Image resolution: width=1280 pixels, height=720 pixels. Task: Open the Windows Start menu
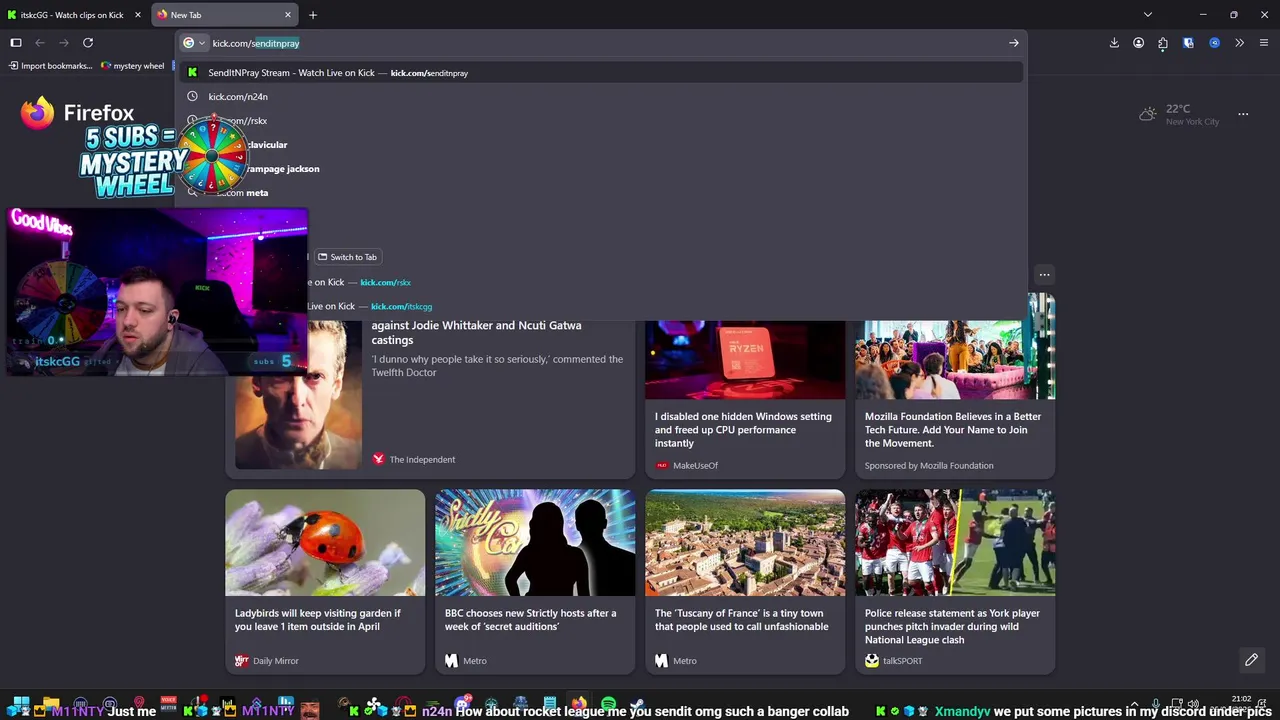(x=21, y=706)
